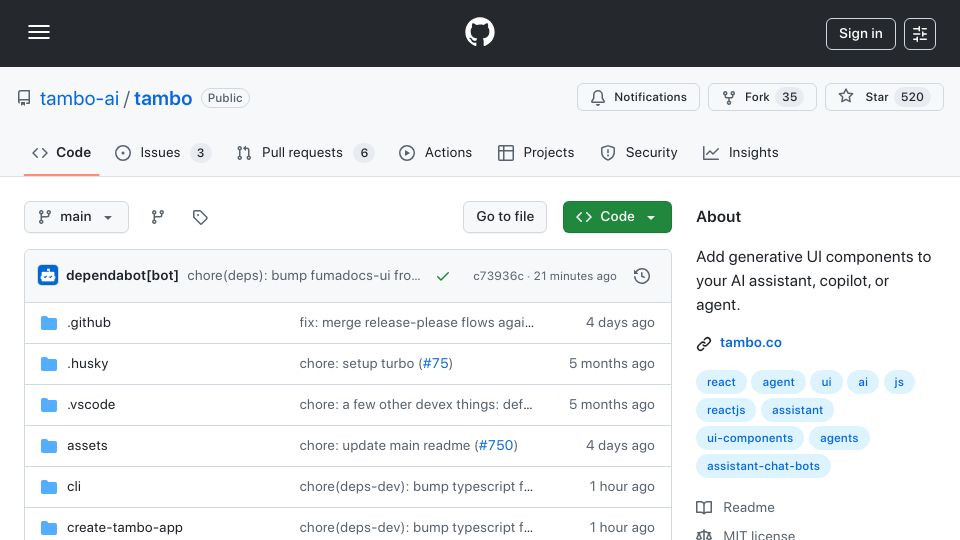This screenshot has width=960, height=540.
Task: Open the assets folder
Action: [x=87, y=446]
